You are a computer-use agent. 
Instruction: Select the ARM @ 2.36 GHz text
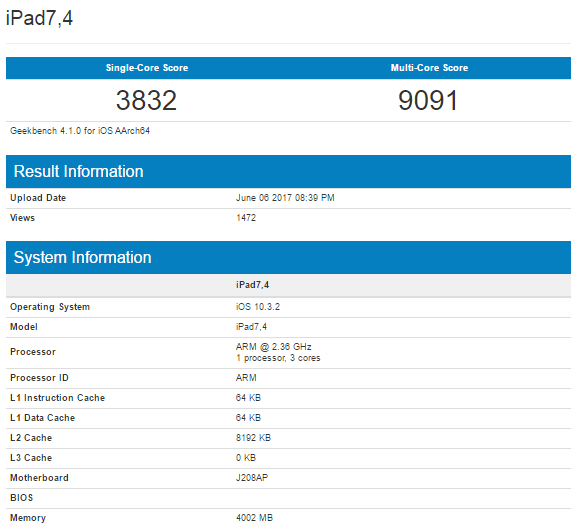pyautogui.click(x=274, y=347)
